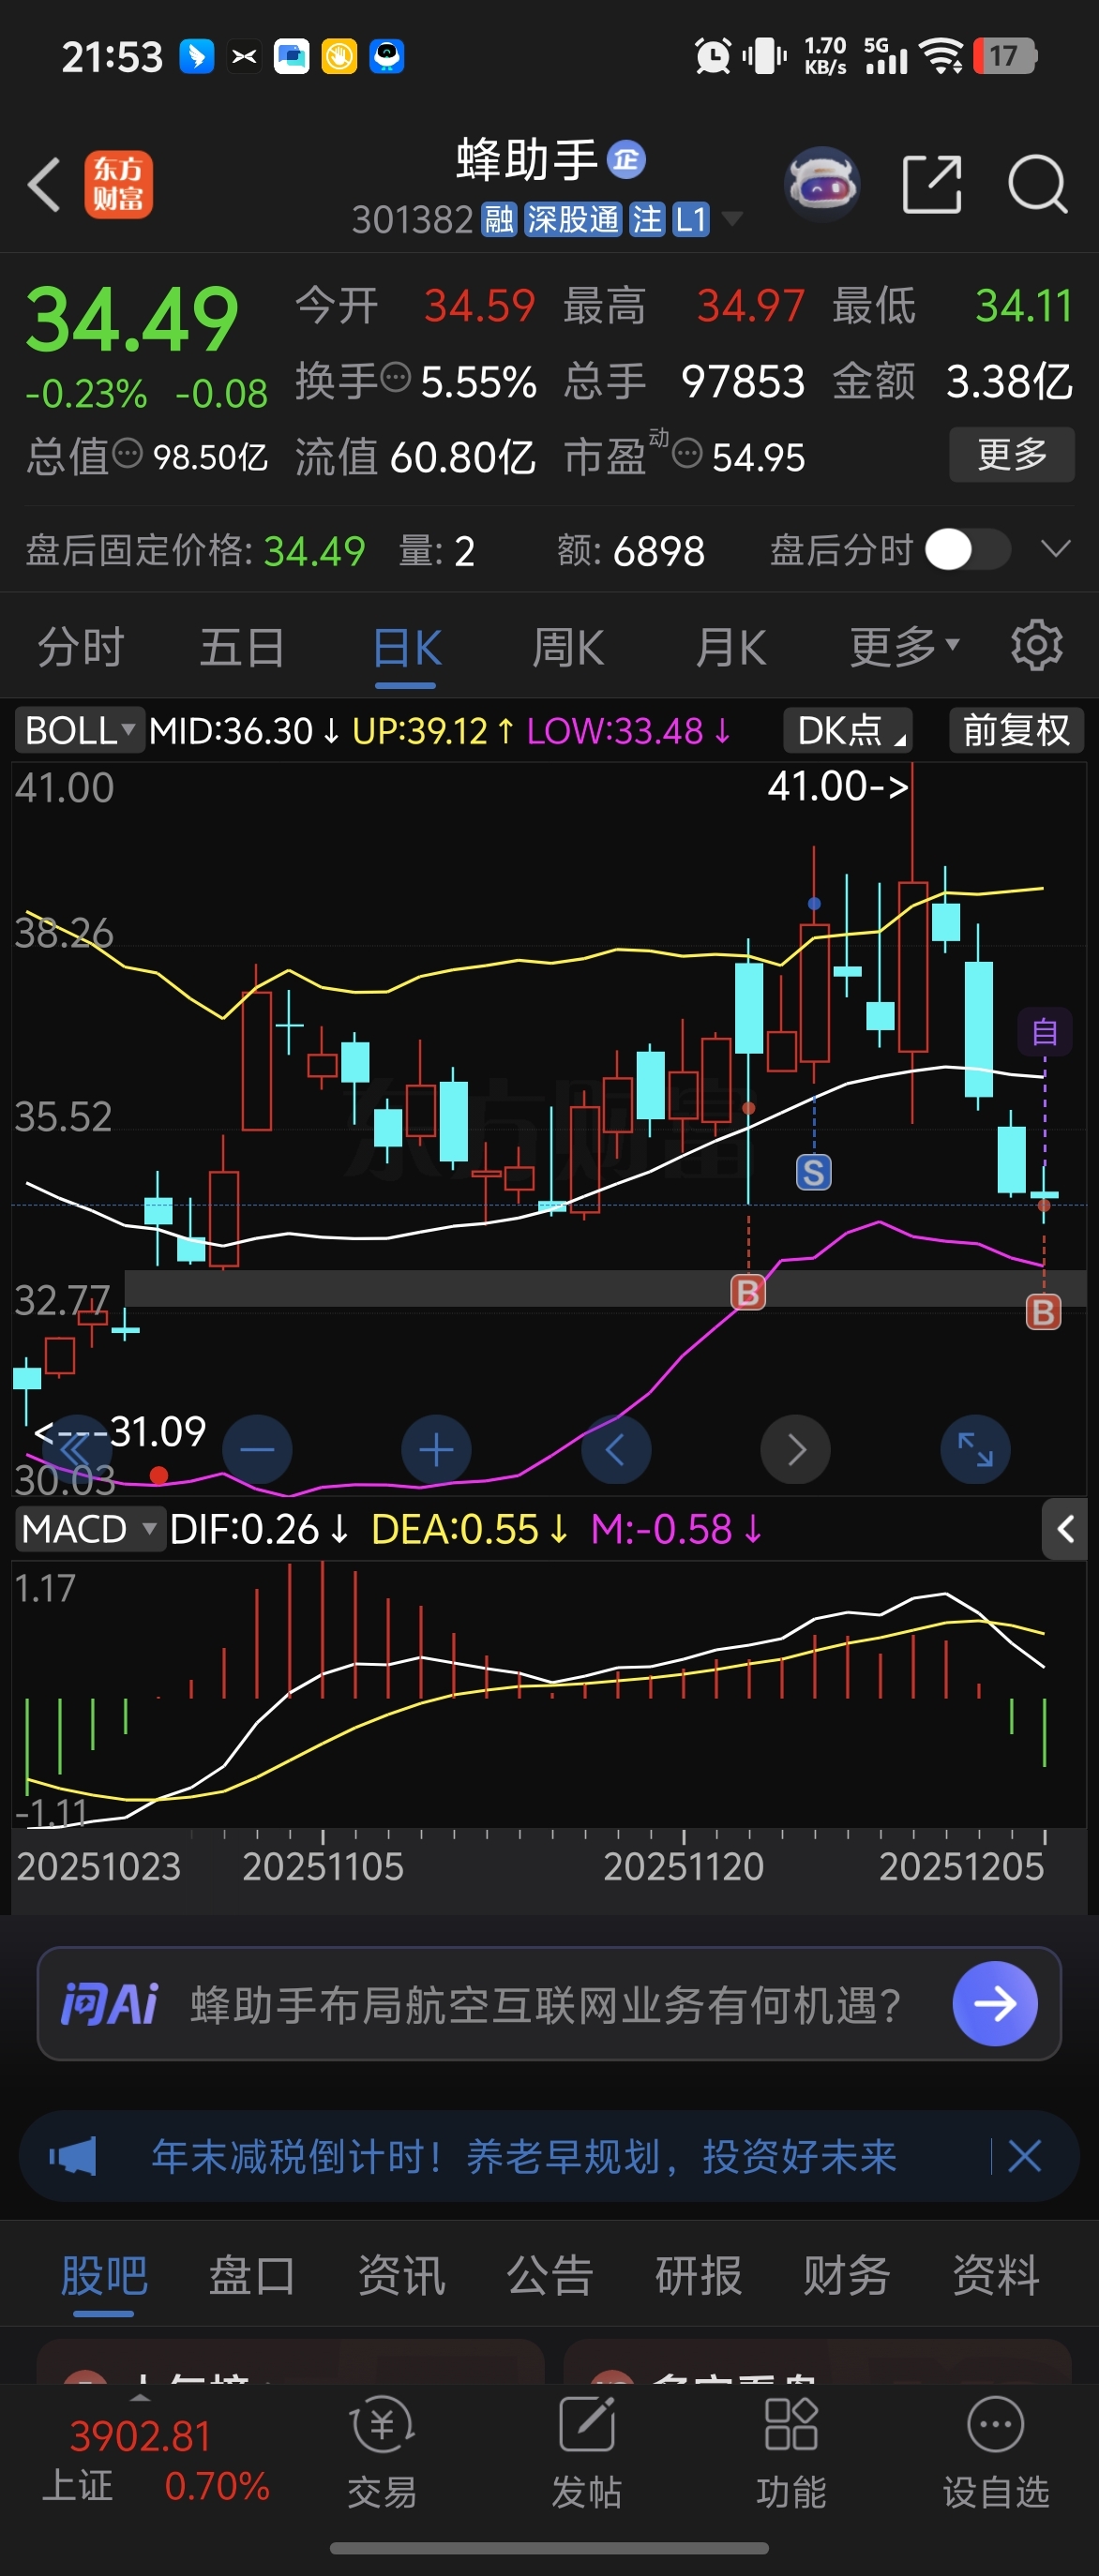Tap the B buy marker near 20251120
Image resolution: width=1099 pixels, height=2576 pixels.
[x=748, y=1292]
